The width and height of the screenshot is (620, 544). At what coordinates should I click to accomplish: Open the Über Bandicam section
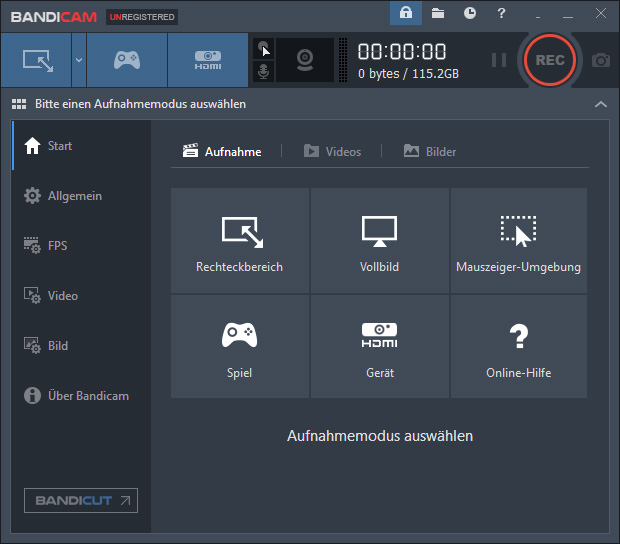tap(81, 396)
